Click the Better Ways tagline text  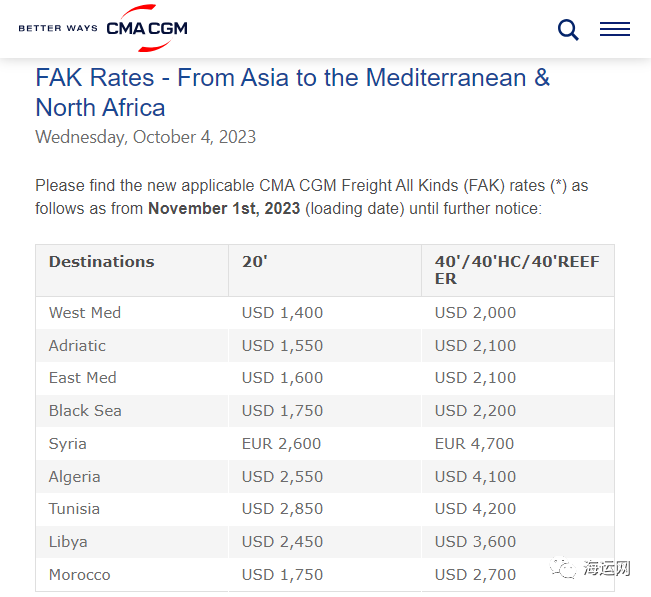[x=58, y=28]
